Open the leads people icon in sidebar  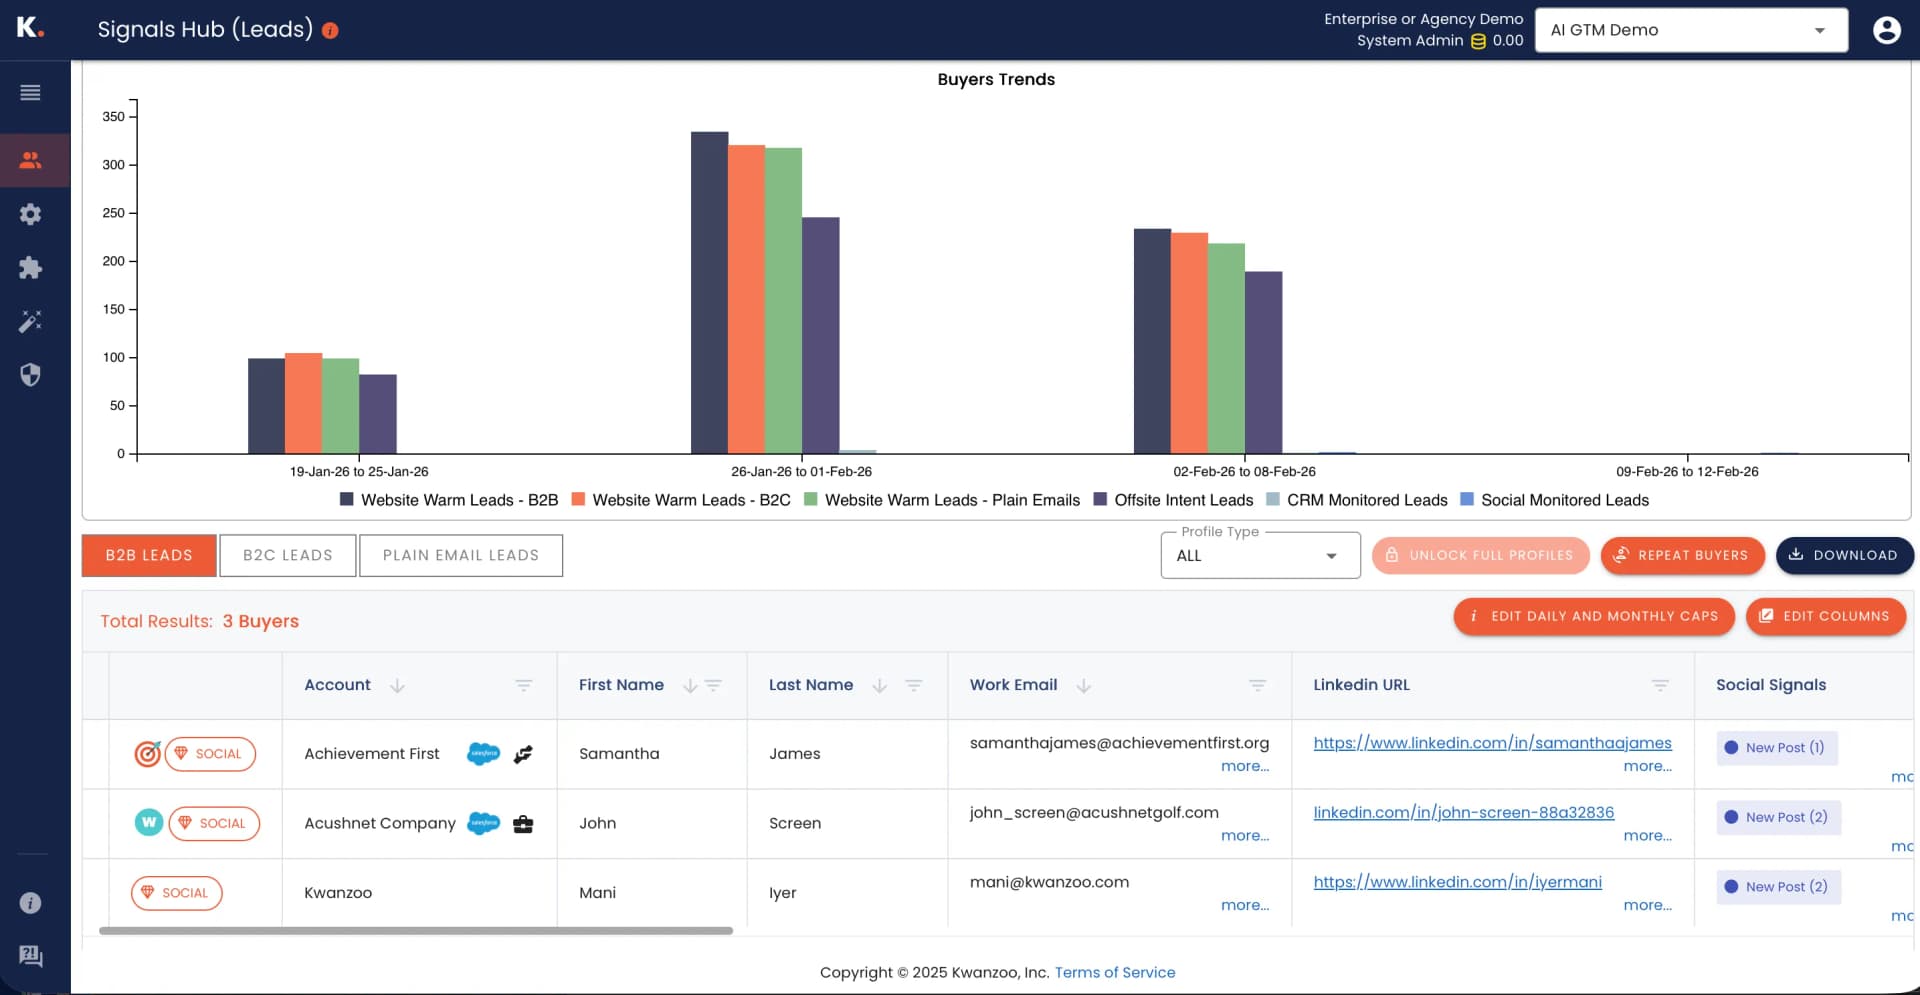[x=31, y=160]
